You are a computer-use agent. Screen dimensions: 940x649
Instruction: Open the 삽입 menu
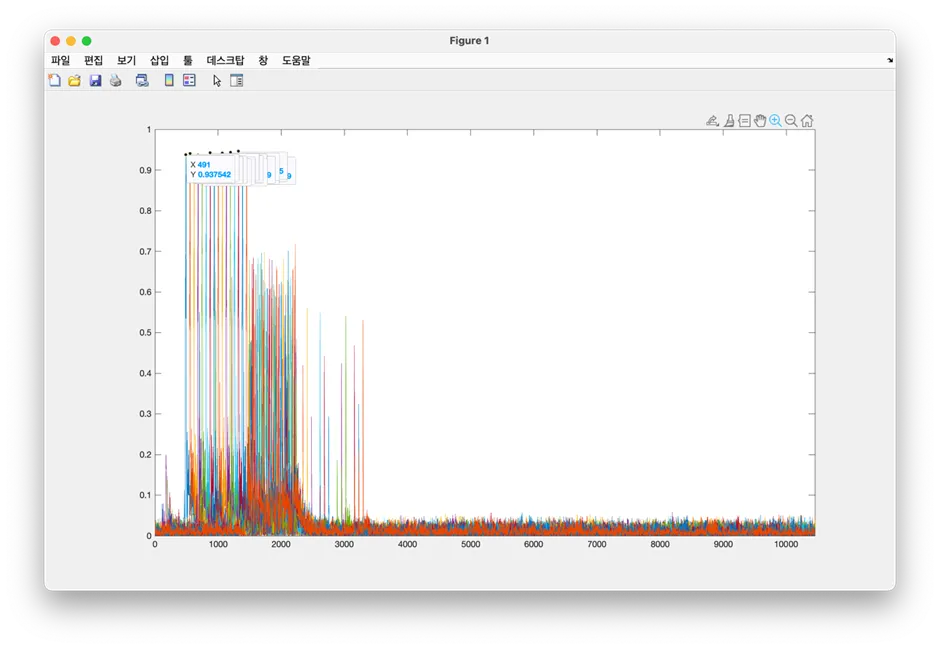click(x=159, y=60)
